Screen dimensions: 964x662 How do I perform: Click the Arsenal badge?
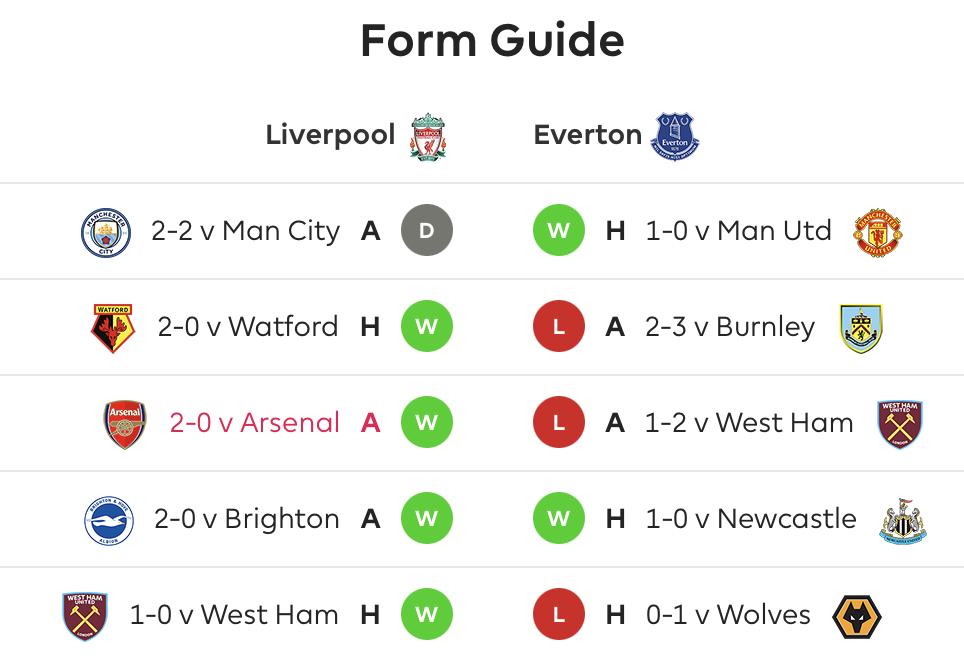125,424
